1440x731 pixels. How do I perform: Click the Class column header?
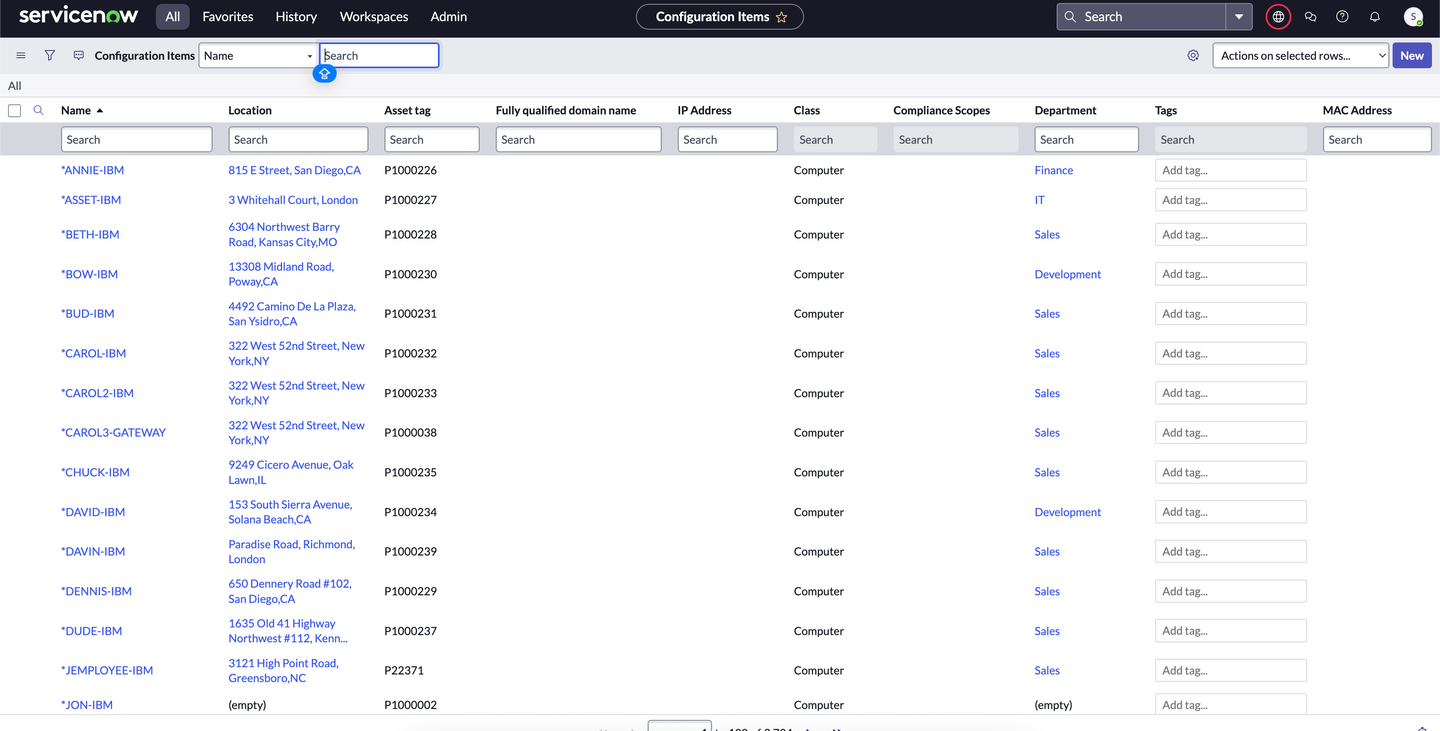(807, 110)
